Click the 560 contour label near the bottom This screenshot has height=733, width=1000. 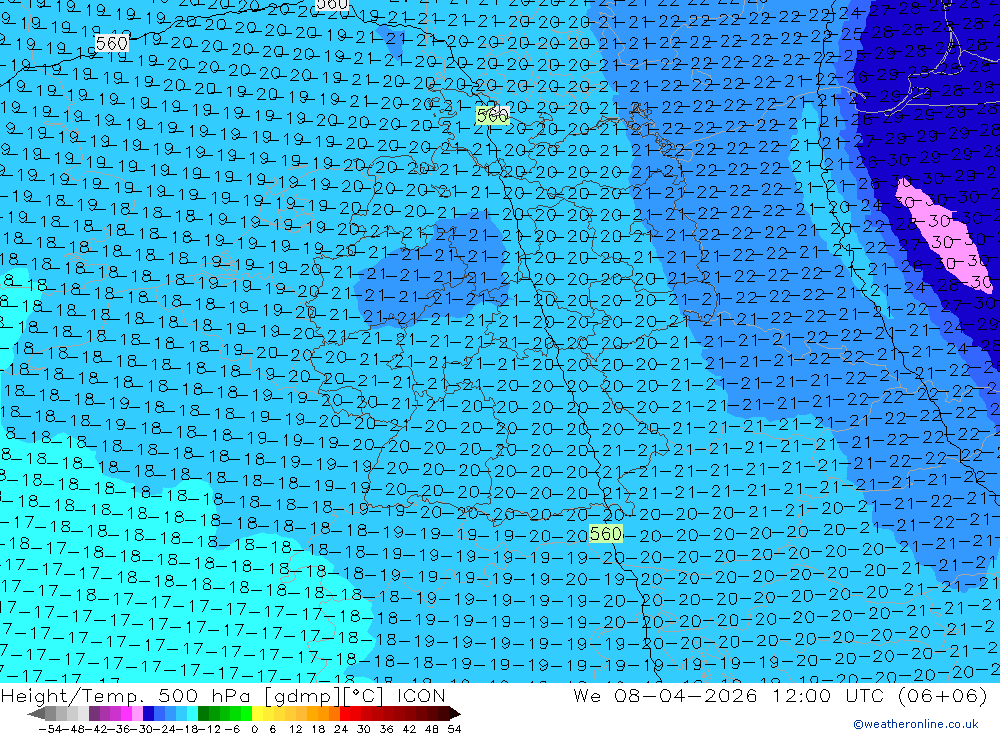pos(606,534)
